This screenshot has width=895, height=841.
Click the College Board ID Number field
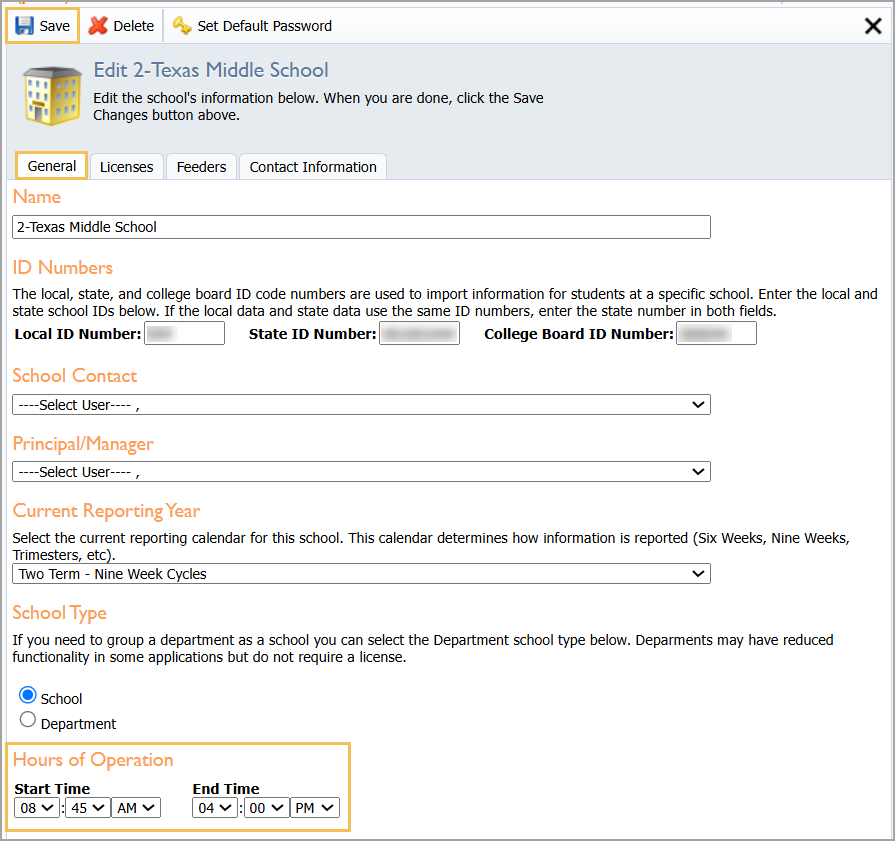pos(716,333)
